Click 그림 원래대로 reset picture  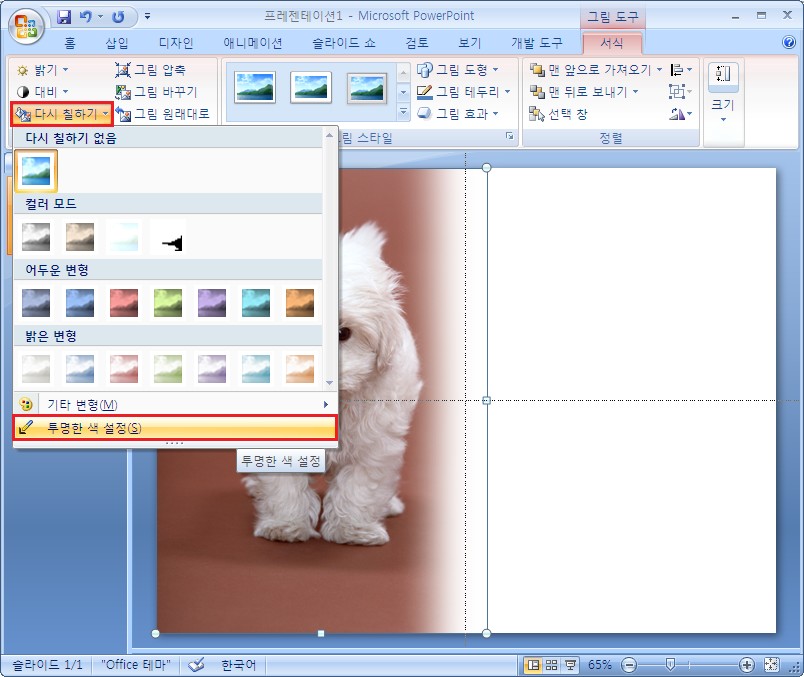163,114
